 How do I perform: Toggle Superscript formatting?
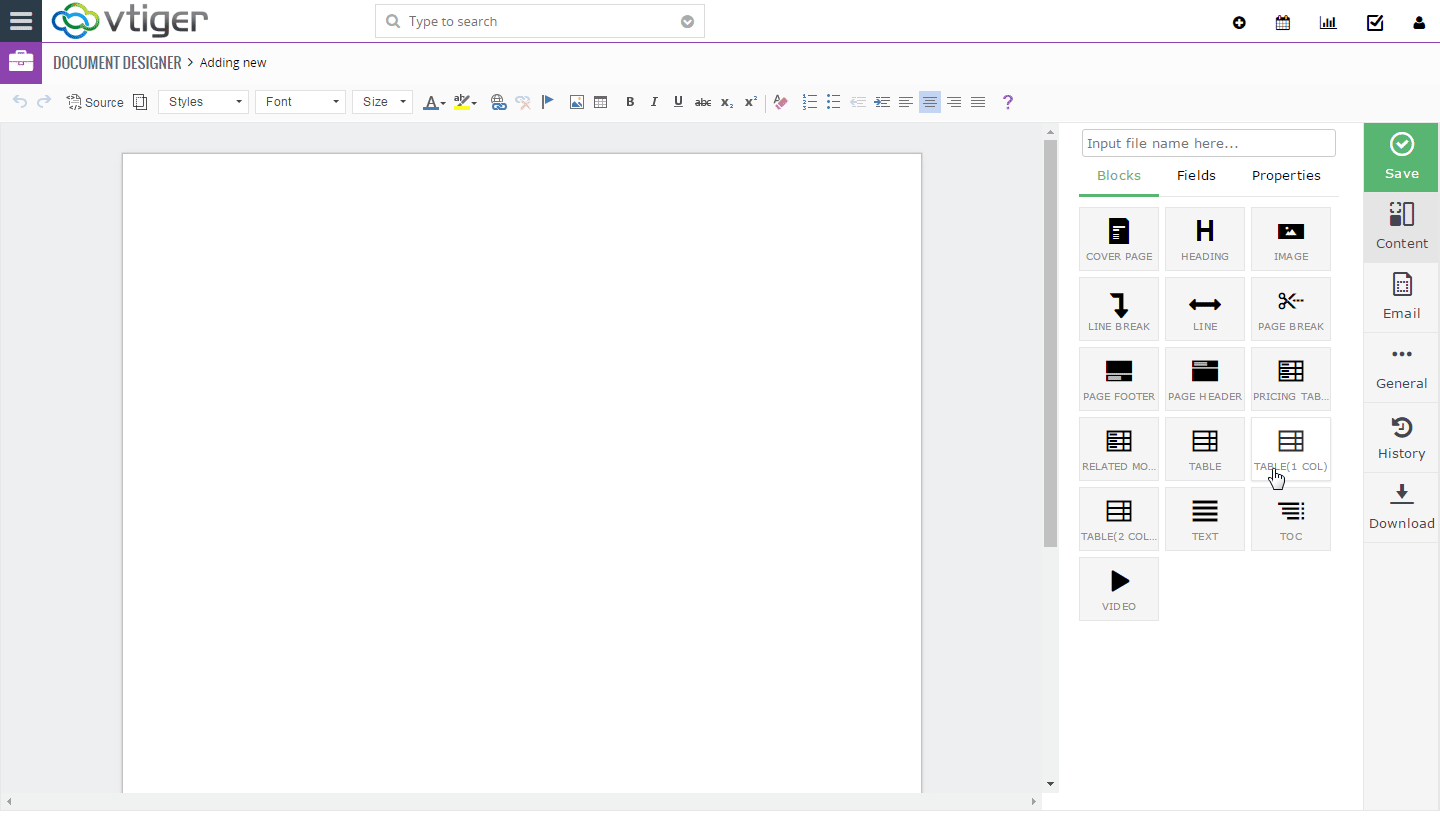(751, 102)
